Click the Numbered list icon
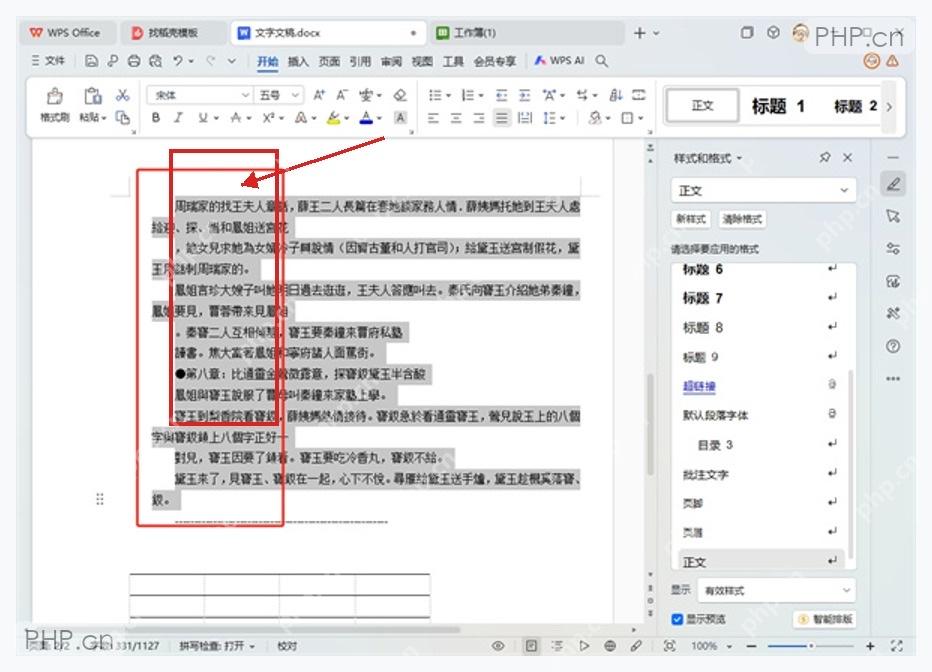 click(468, 95)
